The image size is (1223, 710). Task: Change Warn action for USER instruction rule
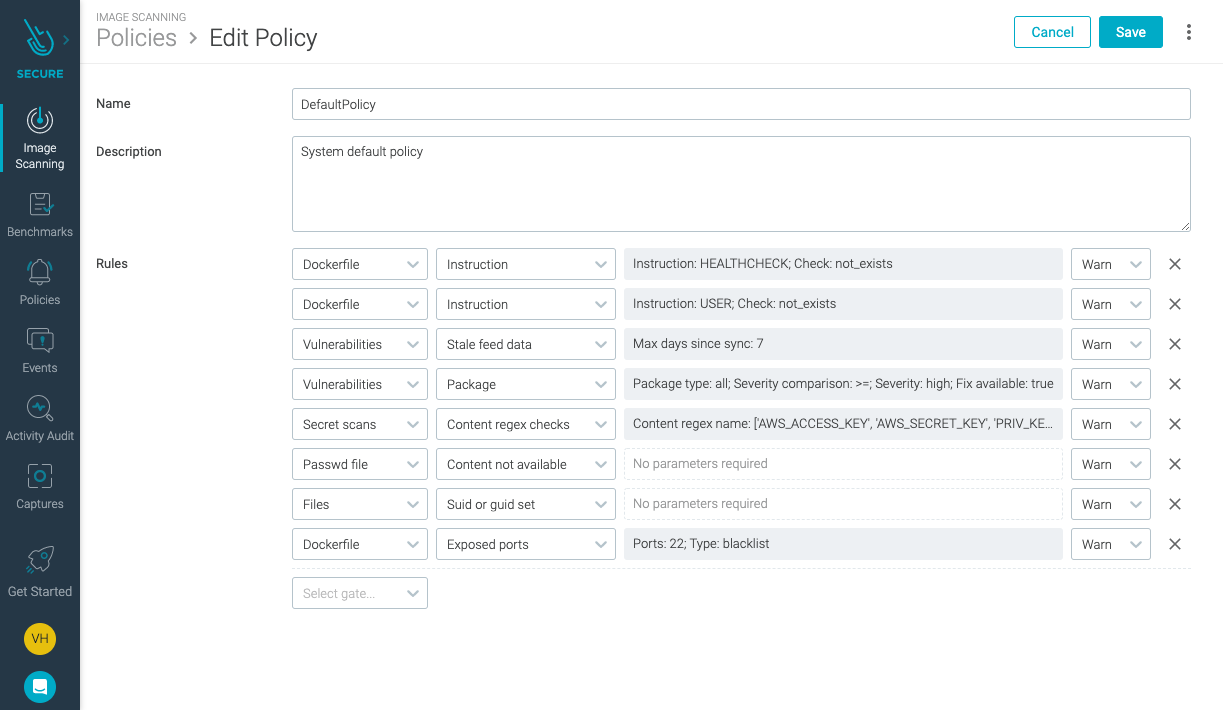click(1111, 304)
